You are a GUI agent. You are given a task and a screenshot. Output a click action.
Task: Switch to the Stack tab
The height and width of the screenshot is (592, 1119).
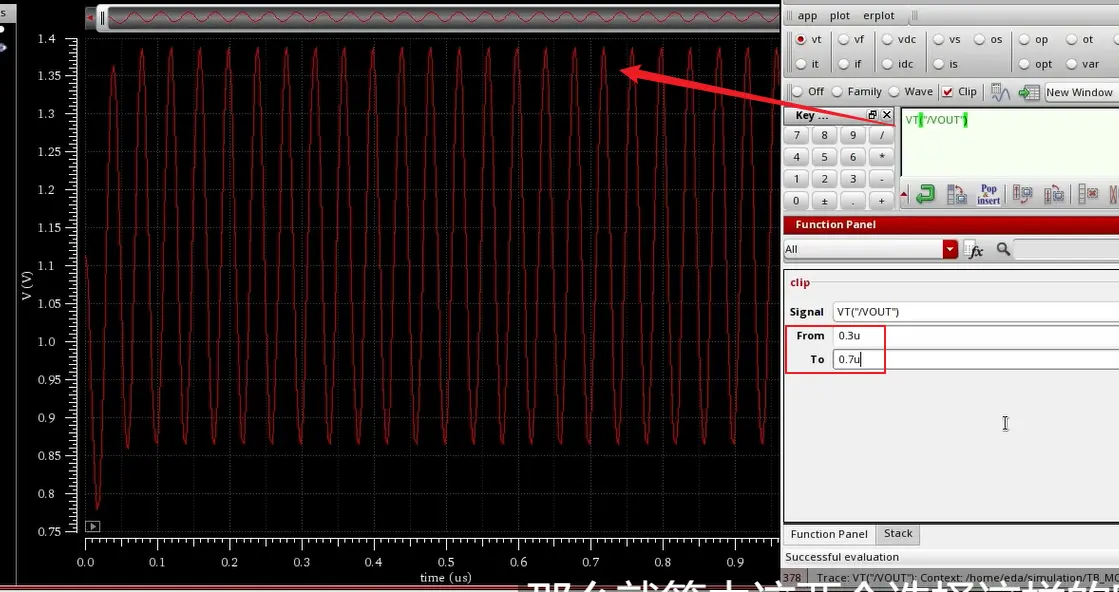898,534
